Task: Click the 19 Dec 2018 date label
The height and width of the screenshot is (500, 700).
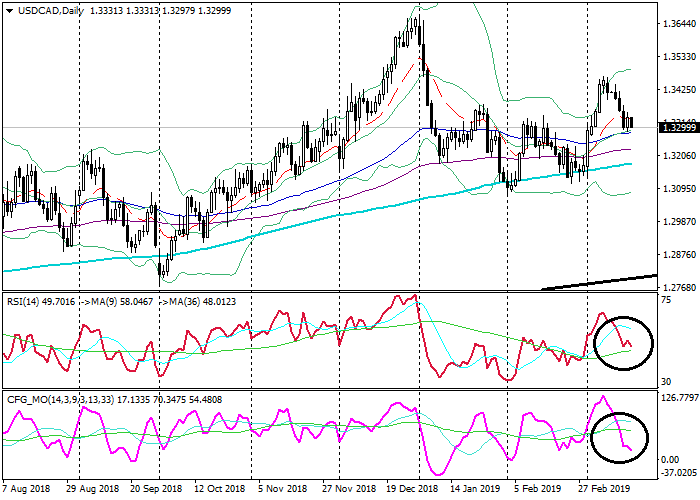Action: tap(410, 491)
